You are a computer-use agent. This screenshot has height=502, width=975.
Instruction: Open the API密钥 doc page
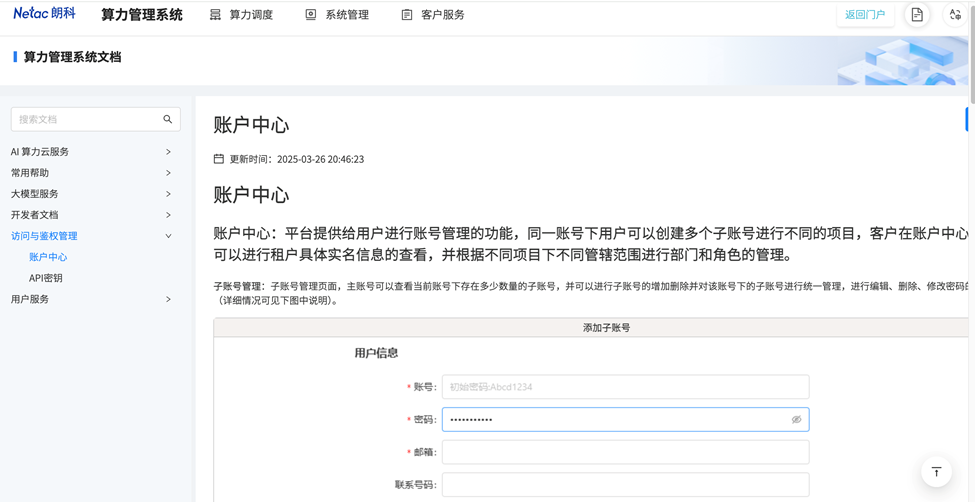pyautogui.click(x=46, y=278)
